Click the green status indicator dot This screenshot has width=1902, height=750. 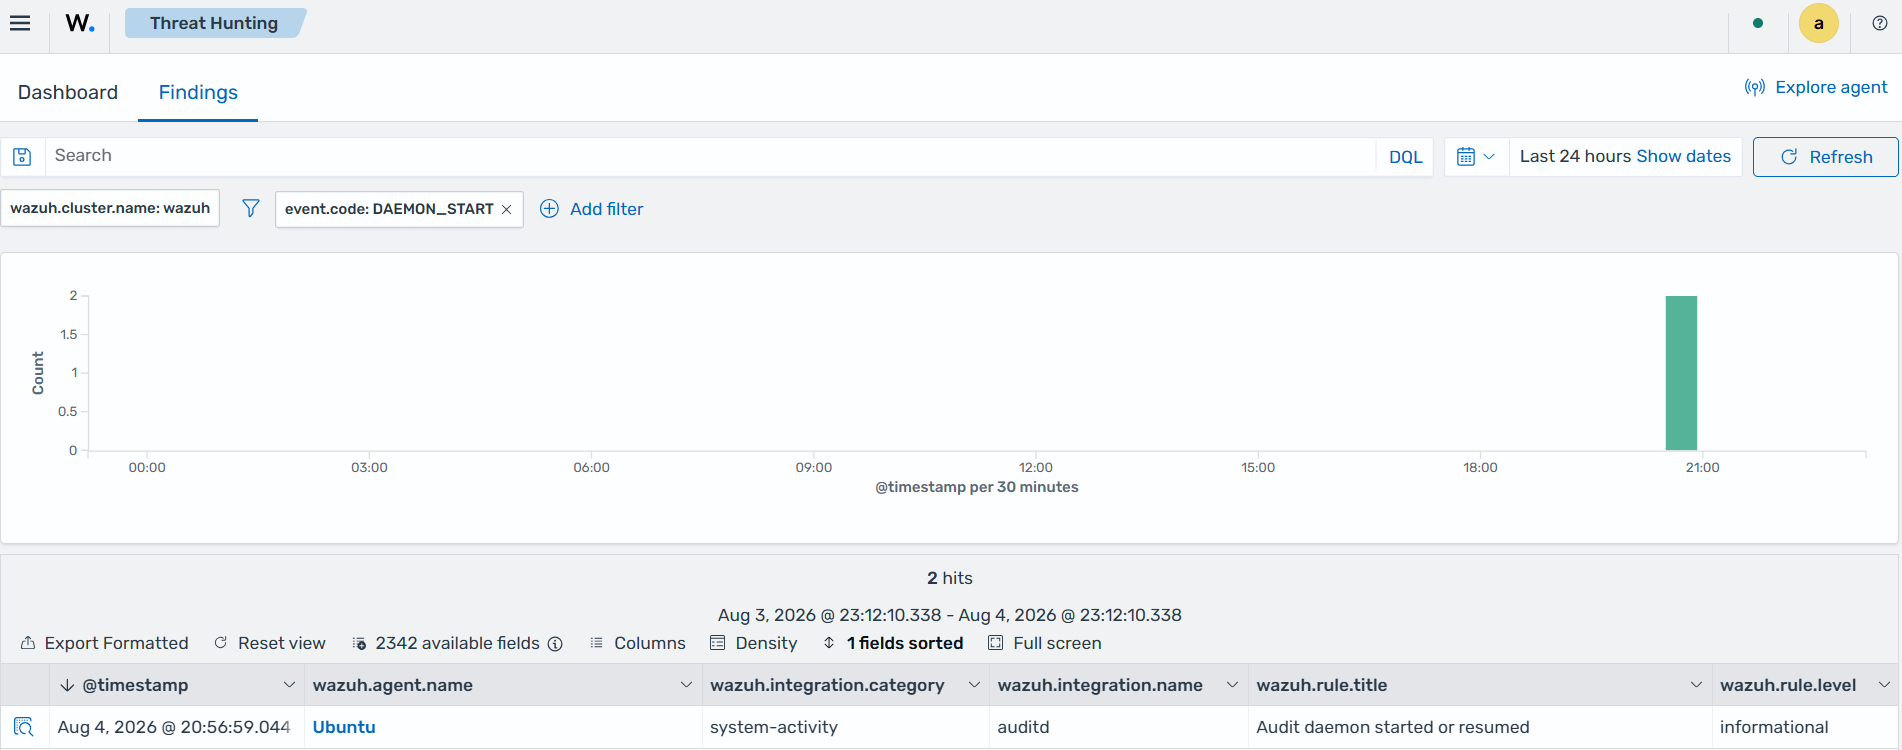(x=1758, y=23)
